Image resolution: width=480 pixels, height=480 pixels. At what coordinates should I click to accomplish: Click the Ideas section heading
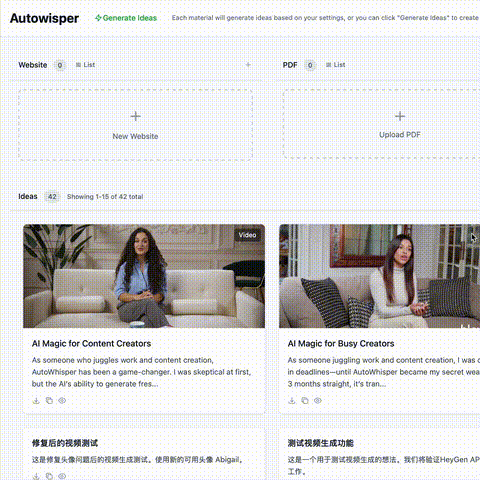click(x=28, y=196)
